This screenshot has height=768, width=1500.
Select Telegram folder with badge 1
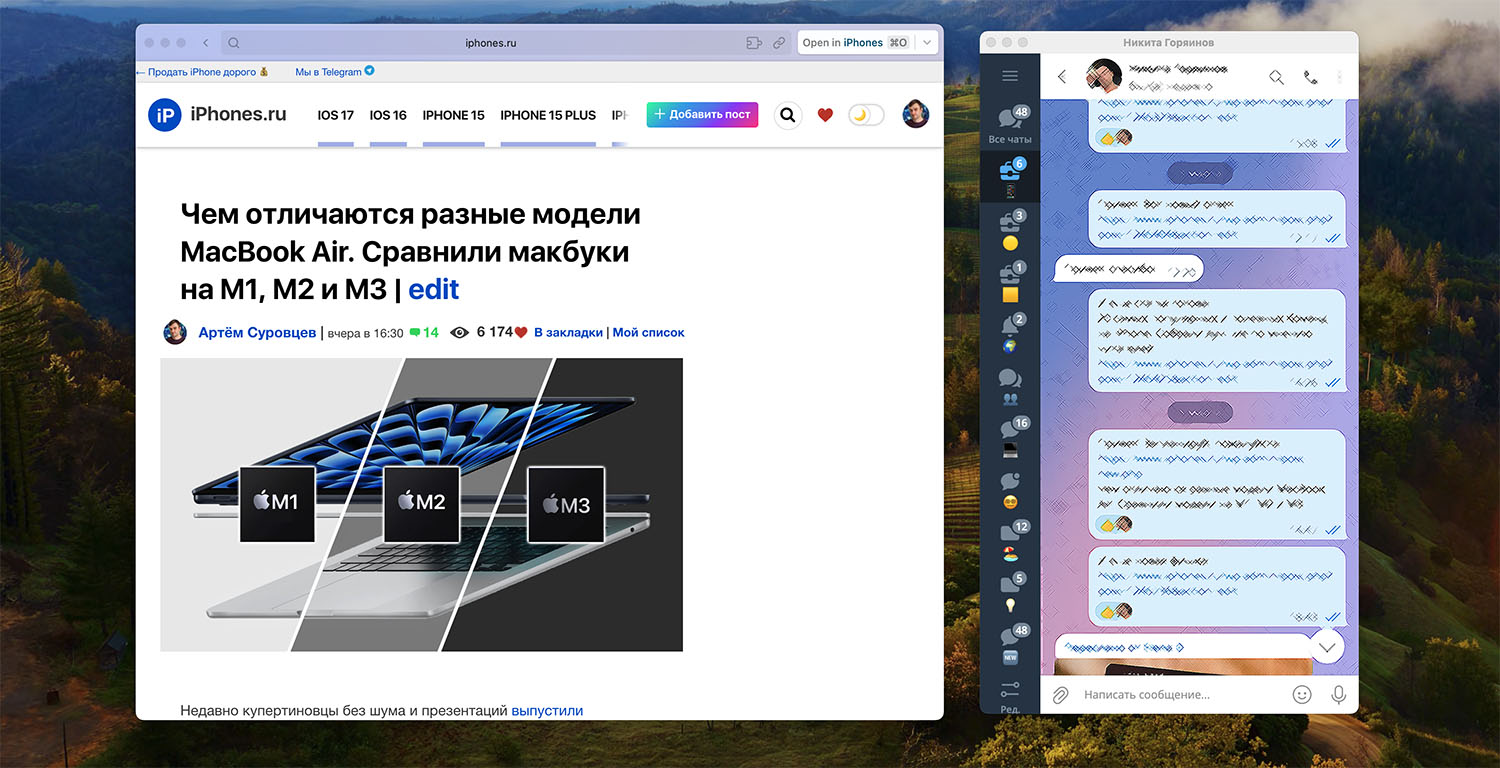point(1010,282)
